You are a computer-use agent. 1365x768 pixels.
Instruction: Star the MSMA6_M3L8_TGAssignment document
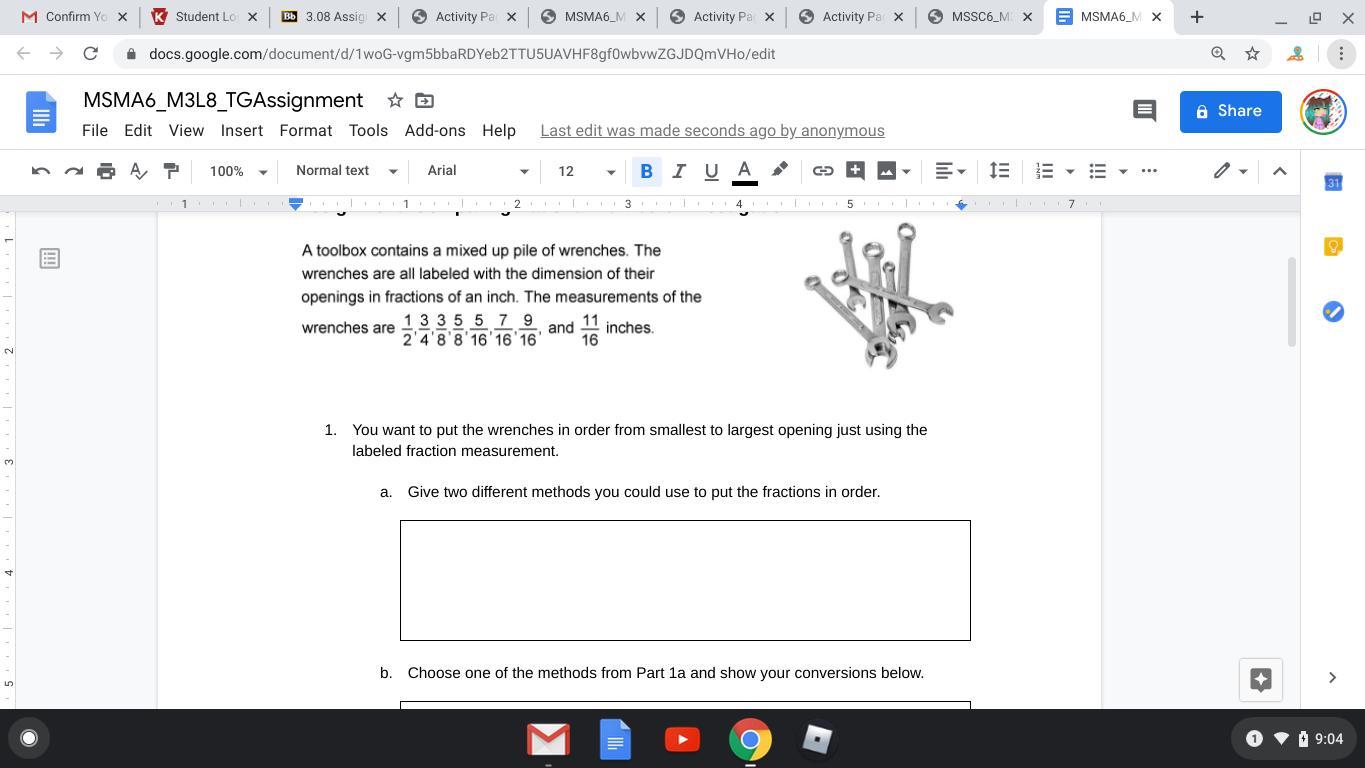point(395,100)
